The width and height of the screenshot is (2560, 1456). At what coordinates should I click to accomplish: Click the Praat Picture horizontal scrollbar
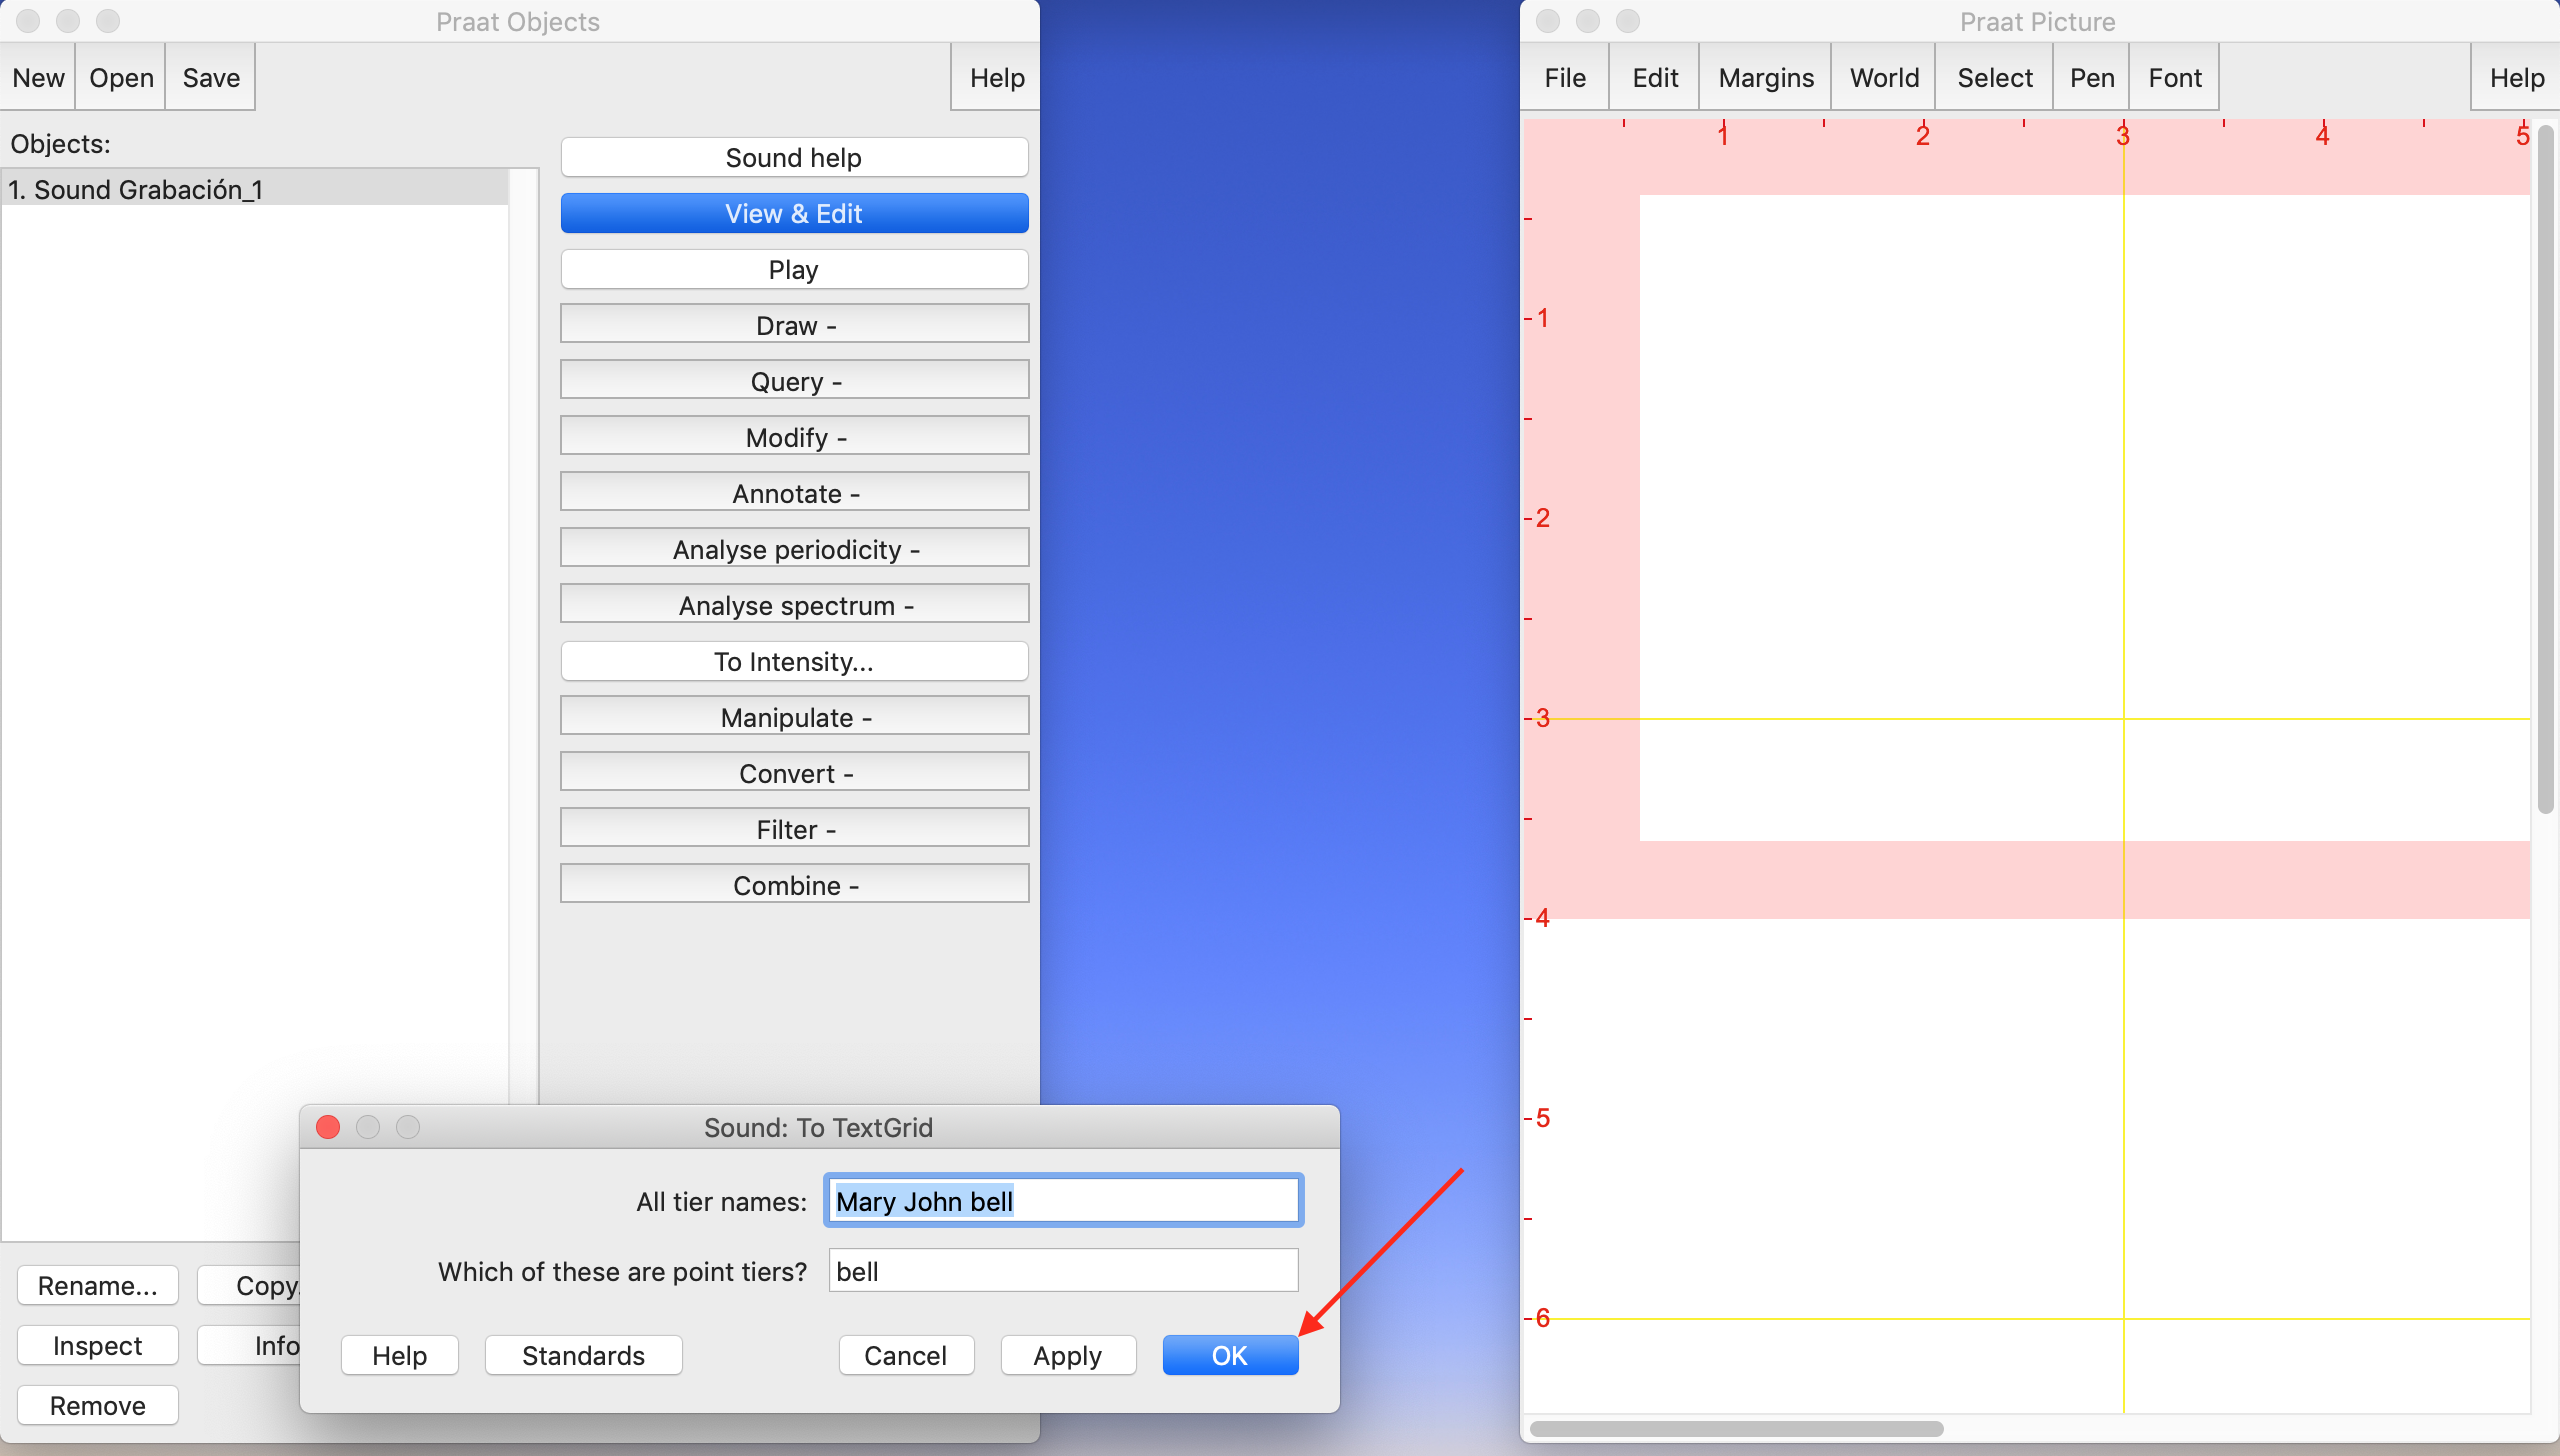coord(1736,1429)
